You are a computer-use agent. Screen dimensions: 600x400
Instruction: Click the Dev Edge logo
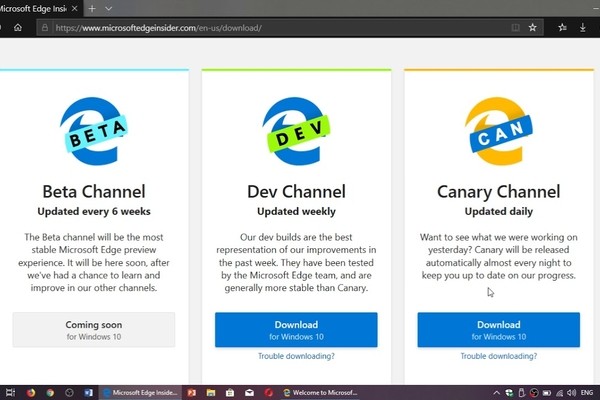[x=296, y=131]
